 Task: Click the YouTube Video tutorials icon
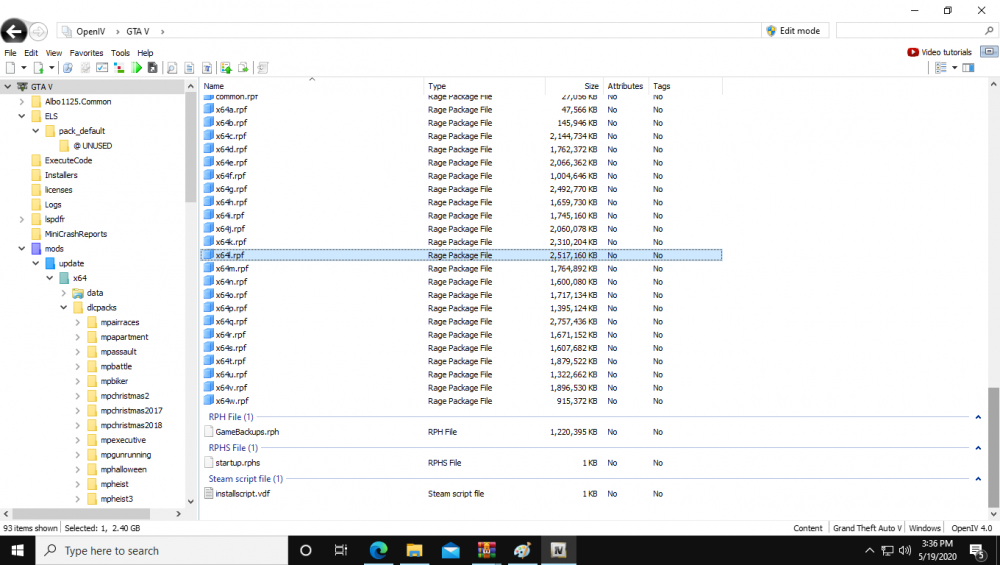tap(913, 52)
